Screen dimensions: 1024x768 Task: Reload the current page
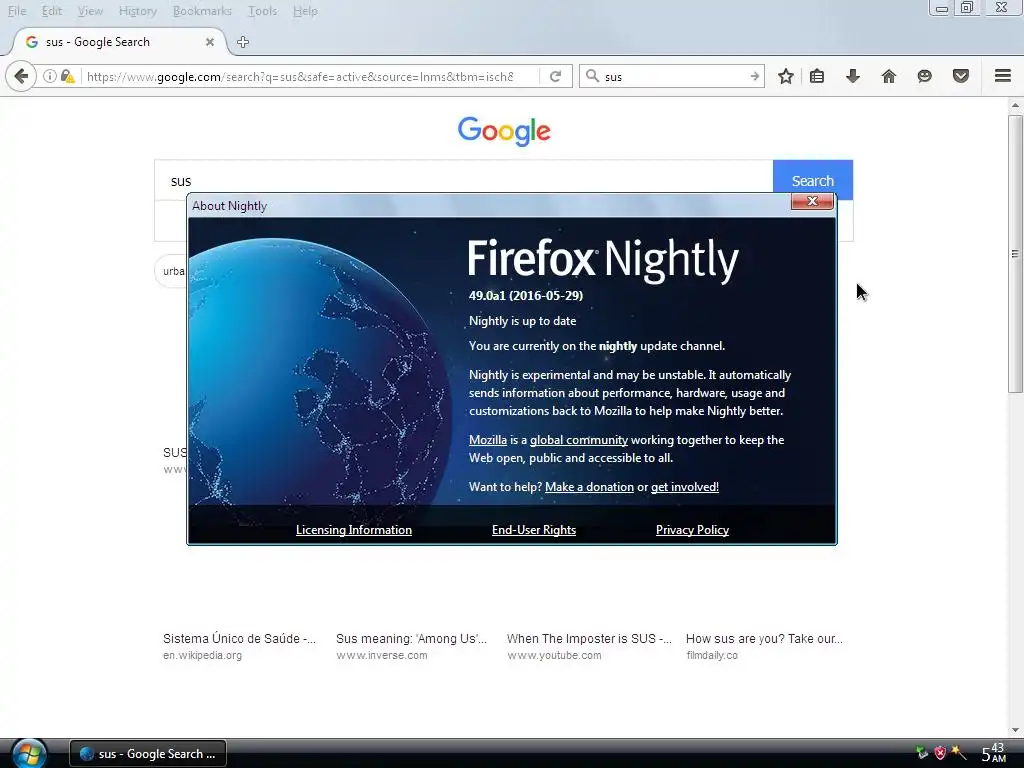pyautogui.click(x=556, y=76)
